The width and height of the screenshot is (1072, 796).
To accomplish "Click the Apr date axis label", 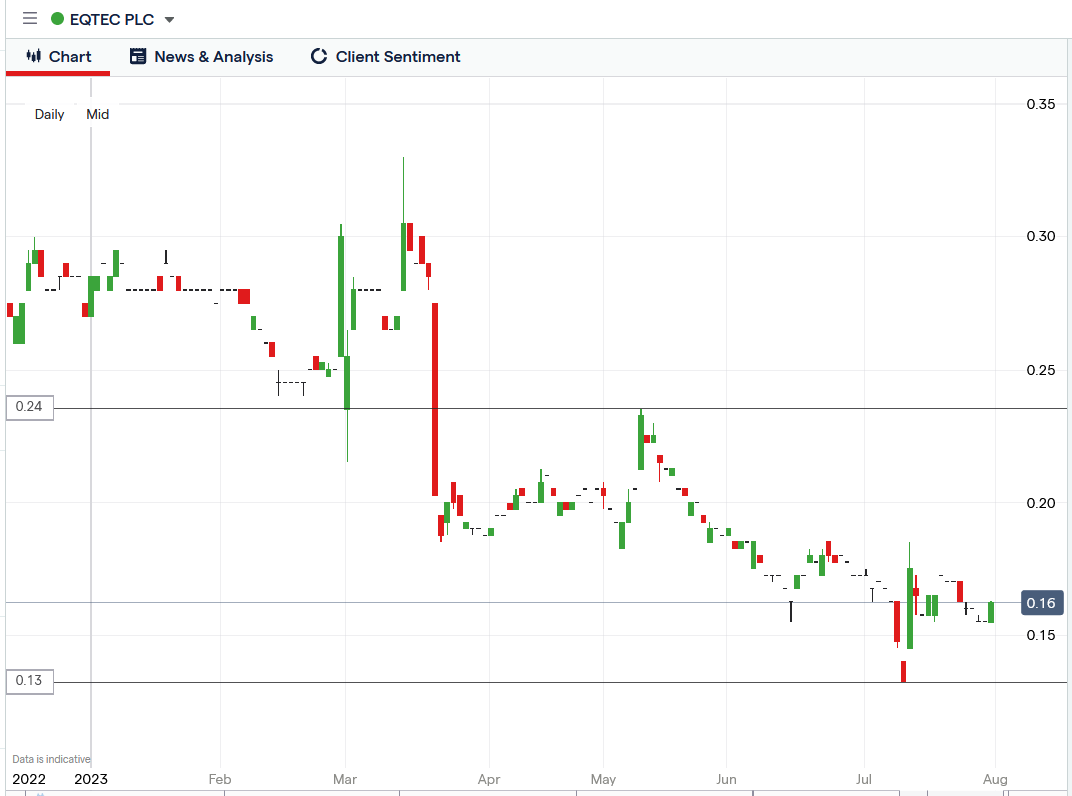I will [x=489, y=779].
